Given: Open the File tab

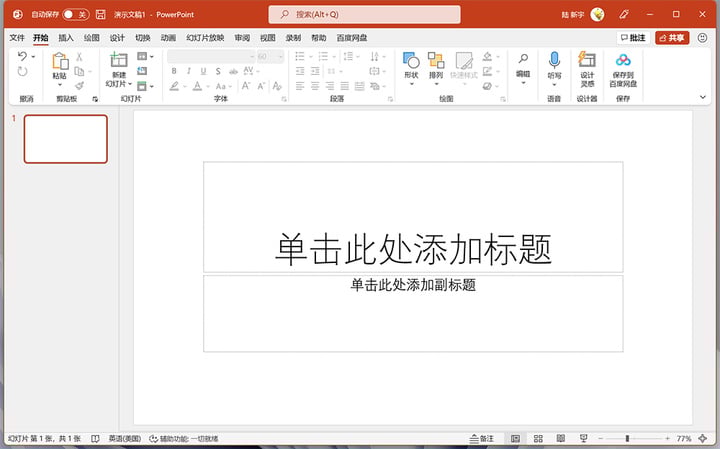Looking at the screenshot, I should (x=17, y=38).
